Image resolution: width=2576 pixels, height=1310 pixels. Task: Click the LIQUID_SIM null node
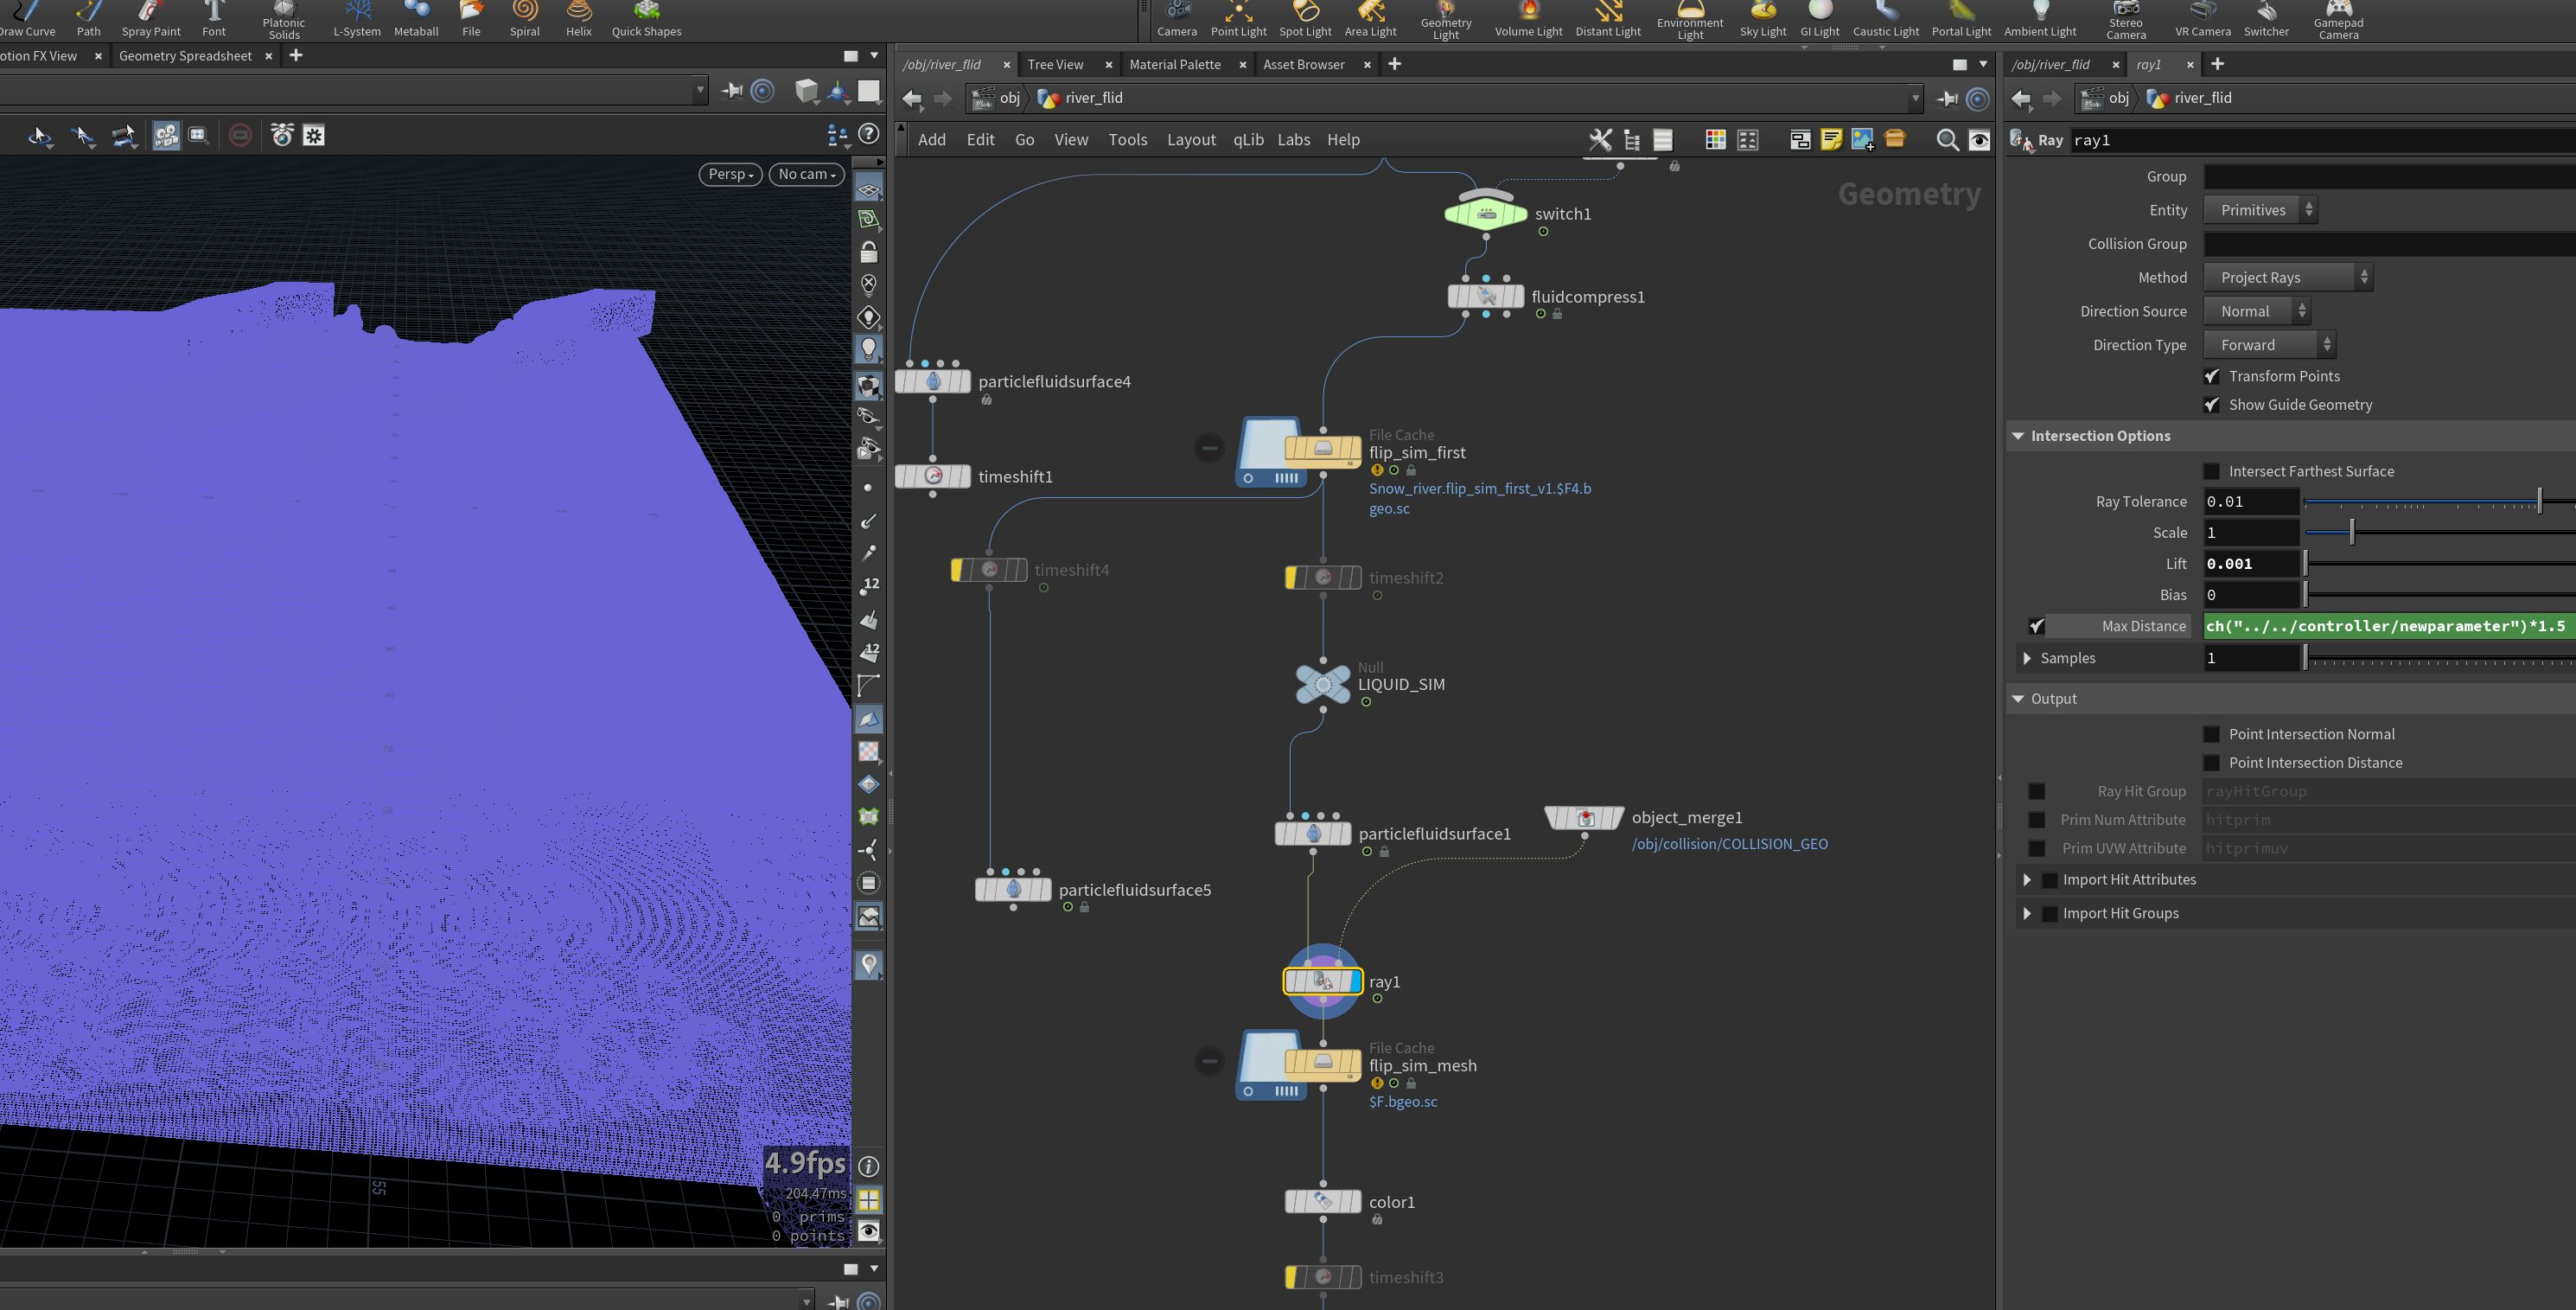pyautogui.click(x=1322, y=684)
